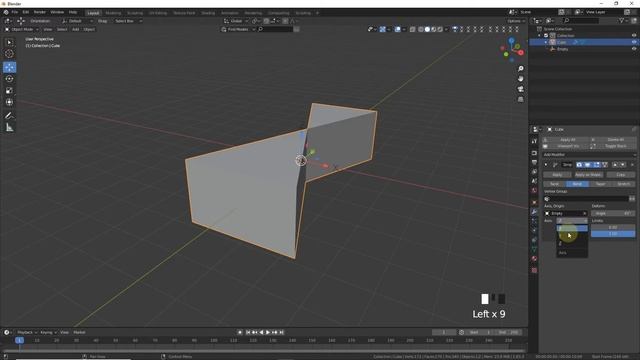Image resolution: width=640 pixels, height=360 pixels.
Task: Select the Transform tool in the toolbar
Action: coord(9,102)
